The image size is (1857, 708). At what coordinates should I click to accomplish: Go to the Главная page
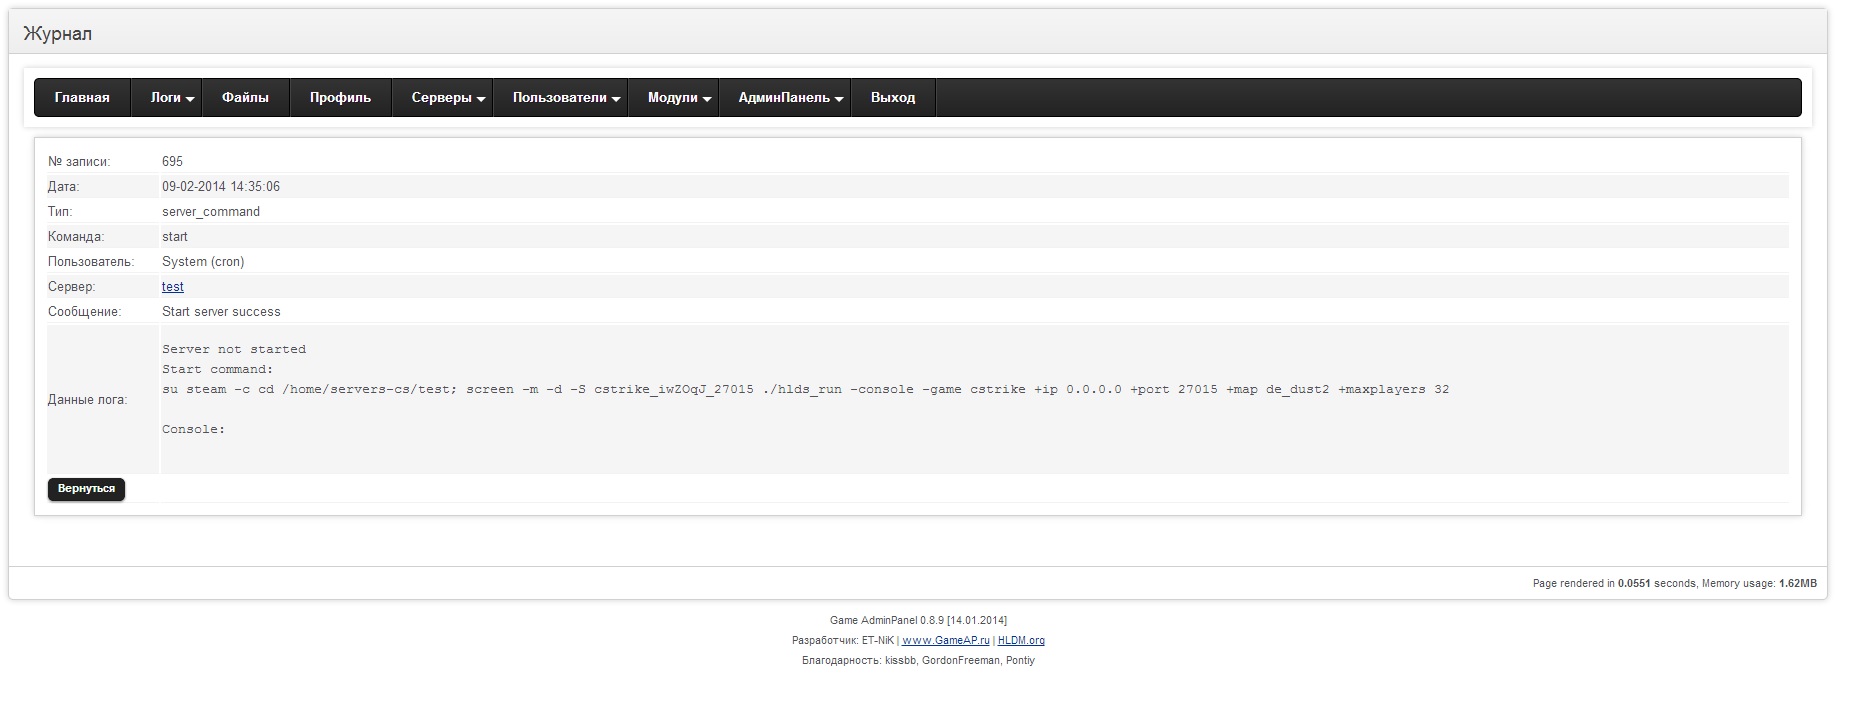tap(82, 98)
